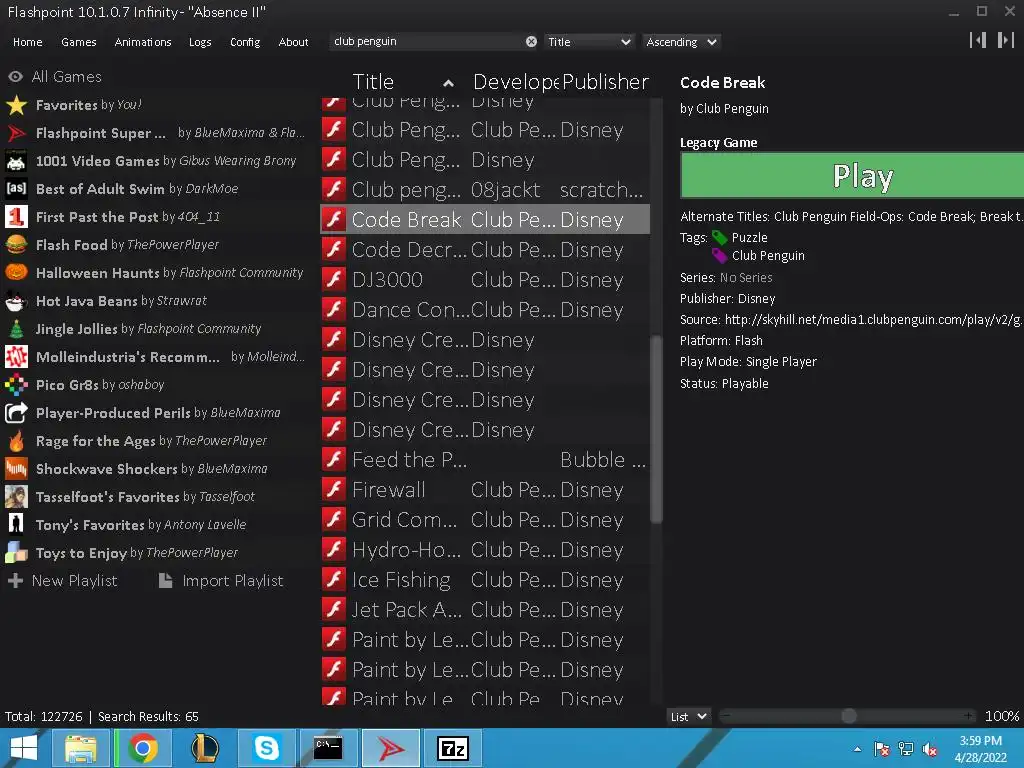This screenshot has height=768, width=1024.
Task: Click the Rage for the Ages flame icon
Action: [16, 441]
